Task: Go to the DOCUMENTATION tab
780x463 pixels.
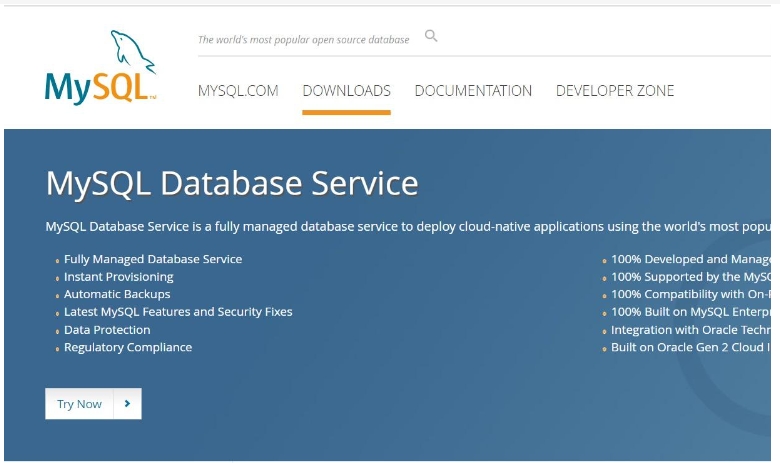Action: 473,91
